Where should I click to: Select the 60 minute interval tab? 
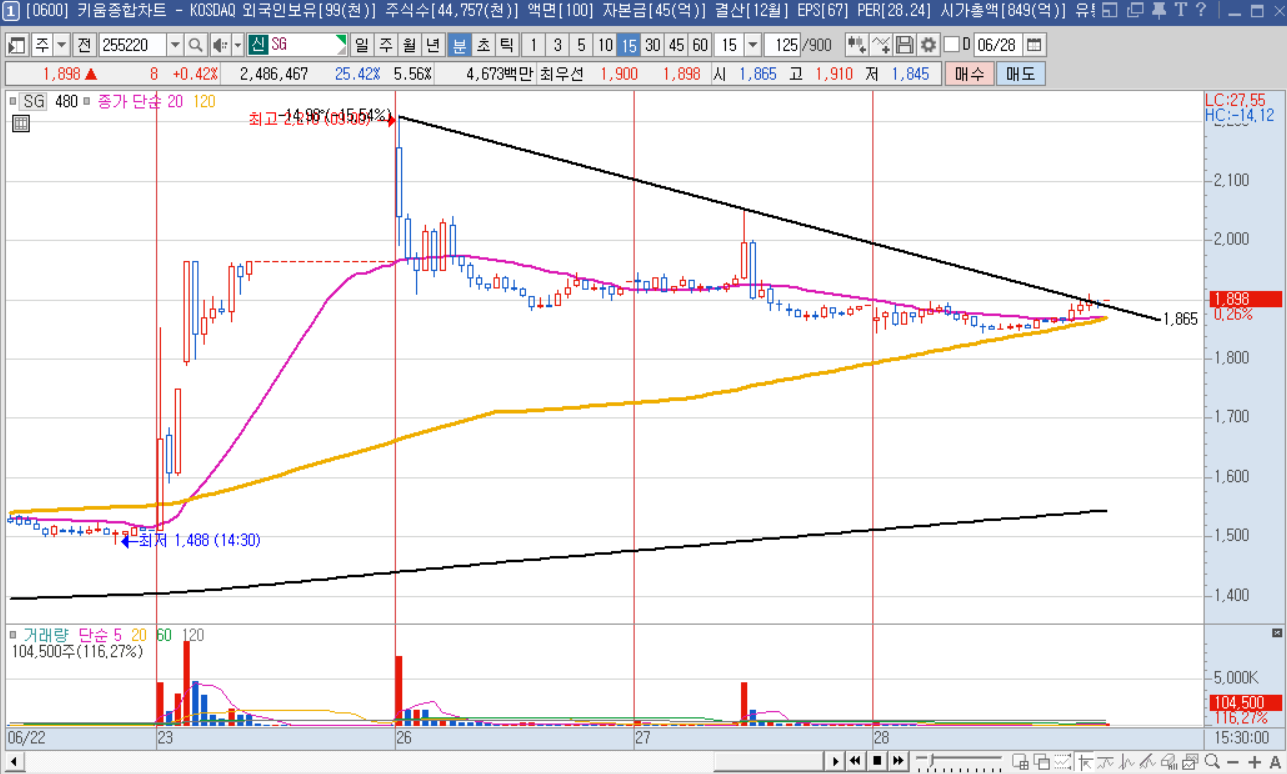(x=700, y=46)
